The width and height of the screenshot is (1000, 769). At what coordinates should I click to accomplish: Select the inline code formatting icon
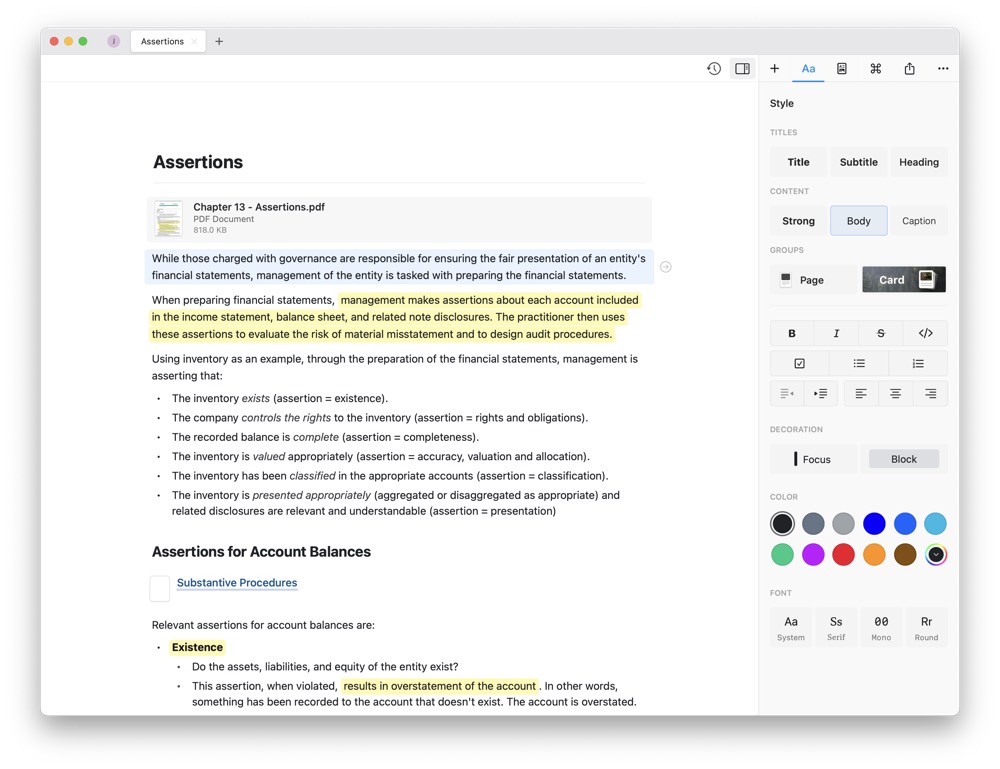[925, 332]
